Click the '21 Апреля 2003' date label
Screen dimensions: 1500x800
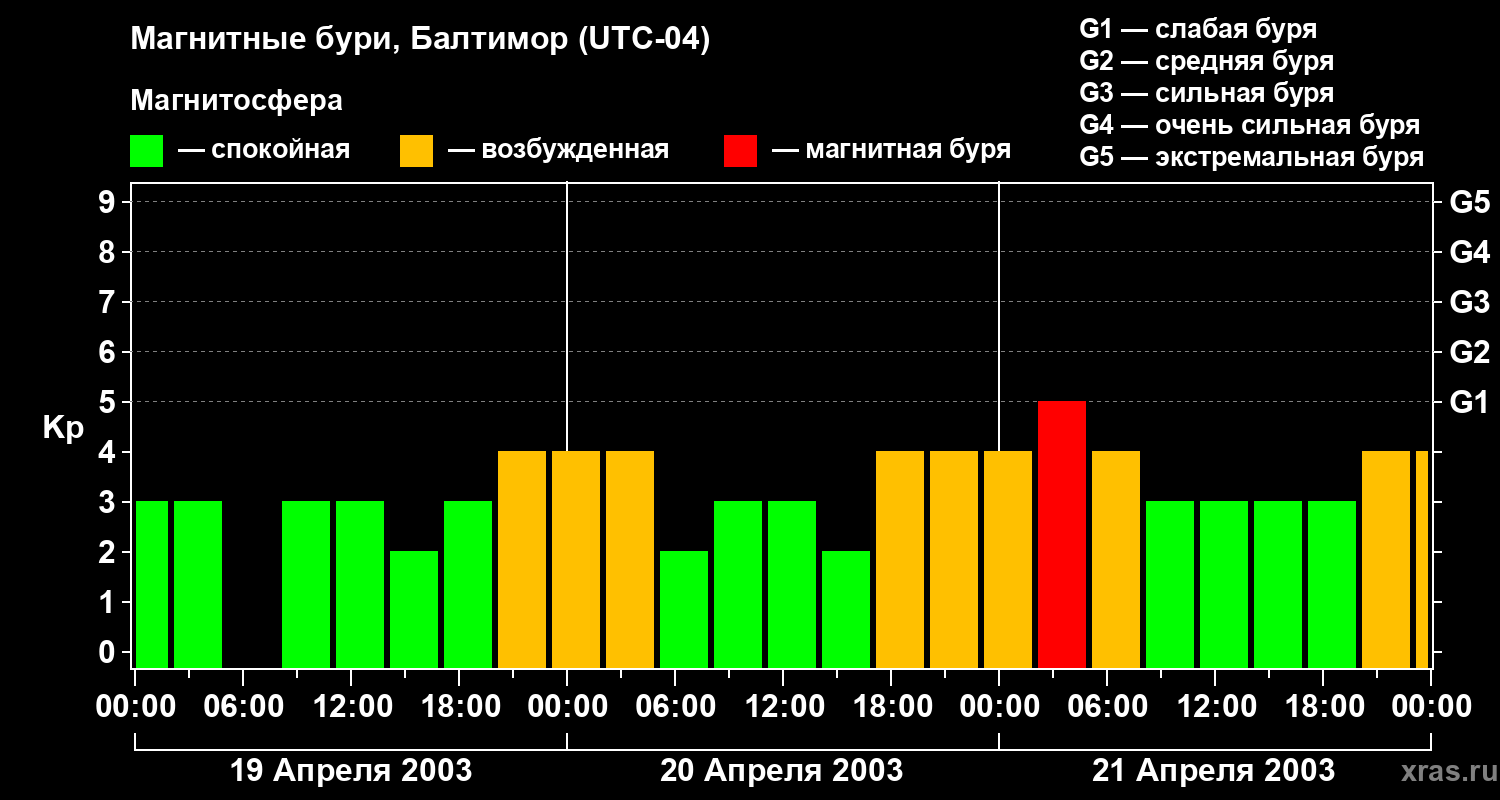point(1213,771)
